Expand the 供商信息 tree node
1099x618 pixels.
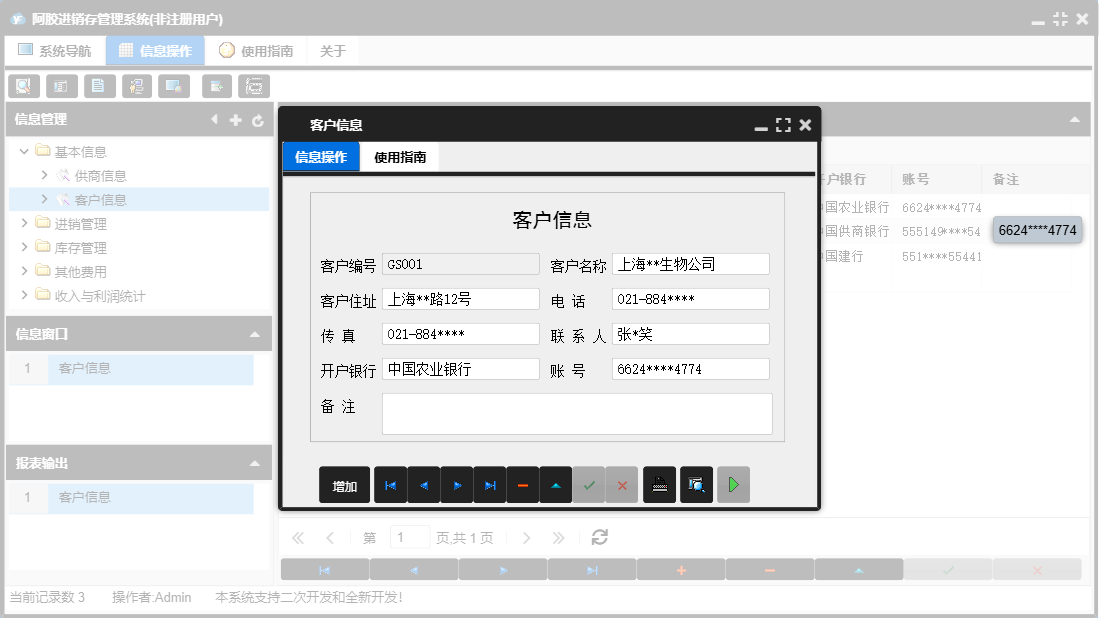(44, 175)
